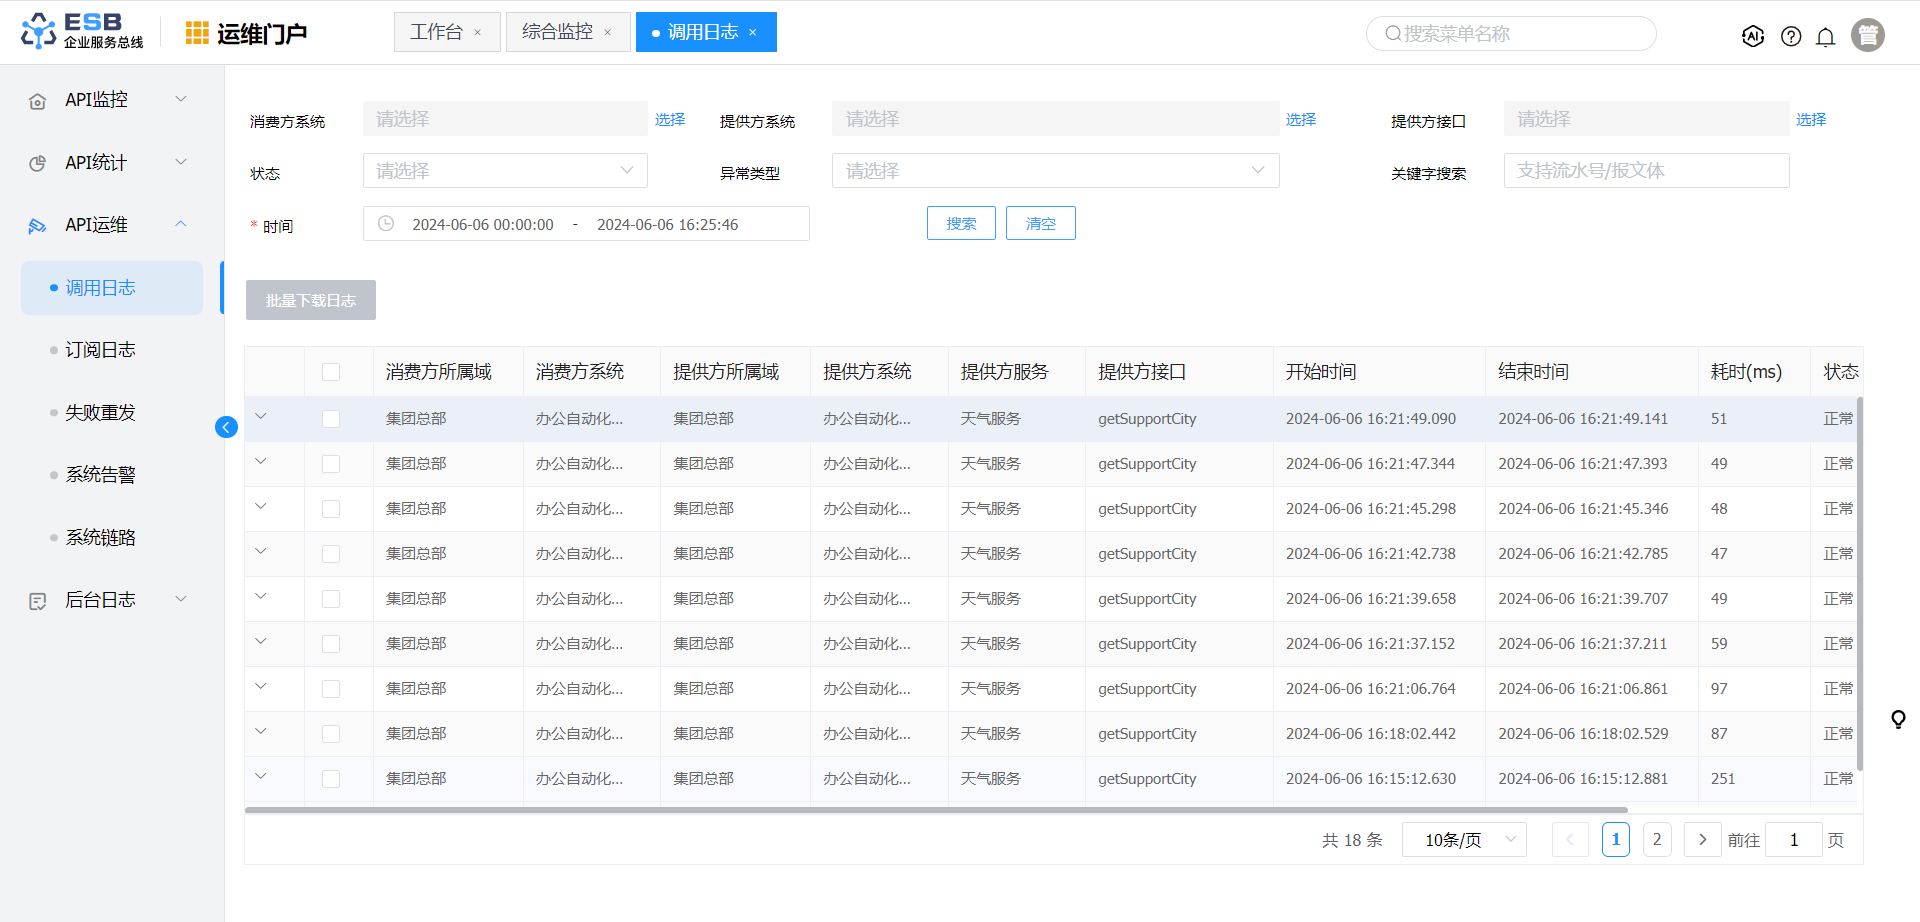Click the user avatar icon
The height and width of the screenshot is (922, 1920).
[x=1867, y=35]
